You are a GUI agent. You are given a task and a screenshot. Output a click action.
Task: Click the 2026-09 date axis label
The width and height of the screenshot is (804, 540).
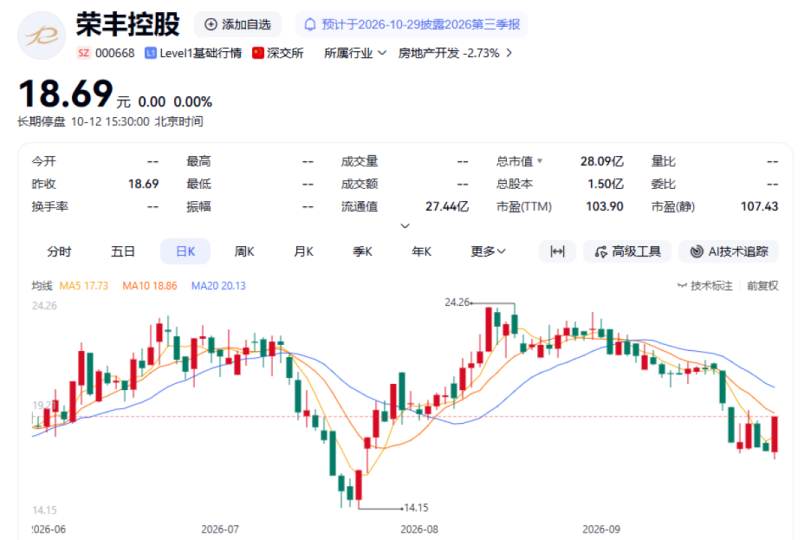pos(601,529)
